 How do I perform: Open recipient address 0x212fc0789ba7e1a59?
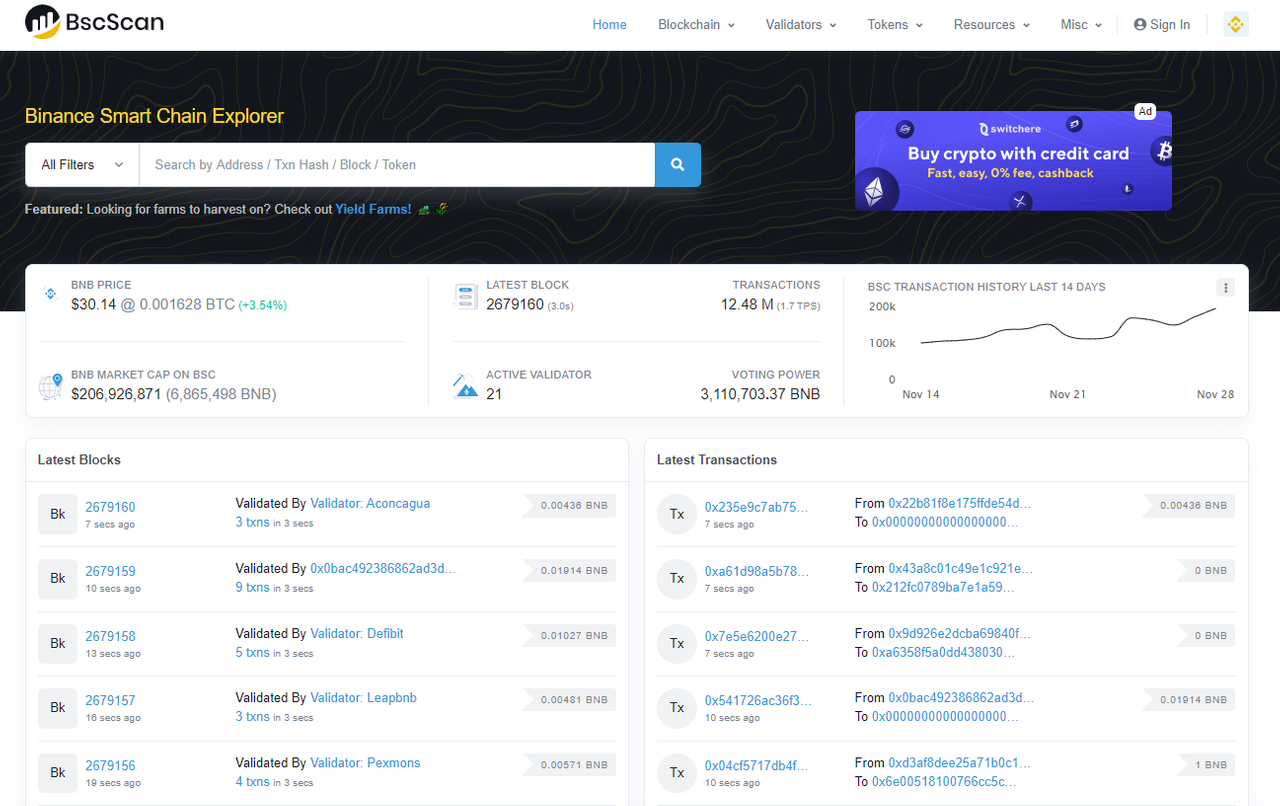[x=943, y=587]
